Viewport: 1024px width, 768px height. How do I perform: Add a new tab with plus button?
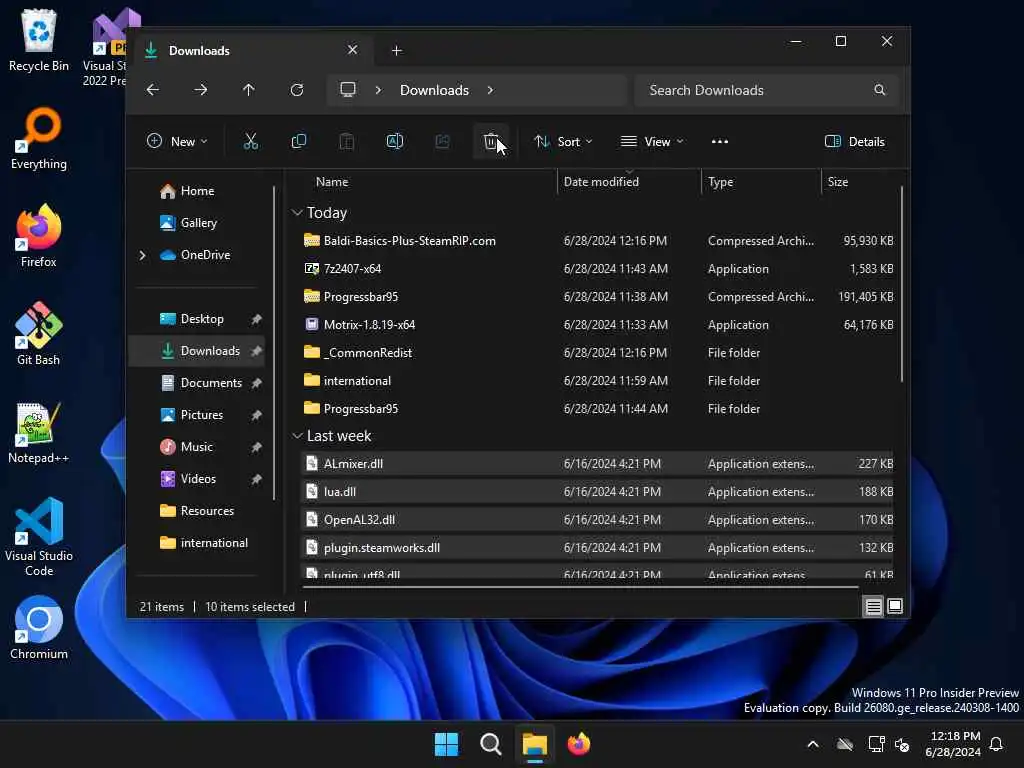pyautogui.click(x=396, y=50)
